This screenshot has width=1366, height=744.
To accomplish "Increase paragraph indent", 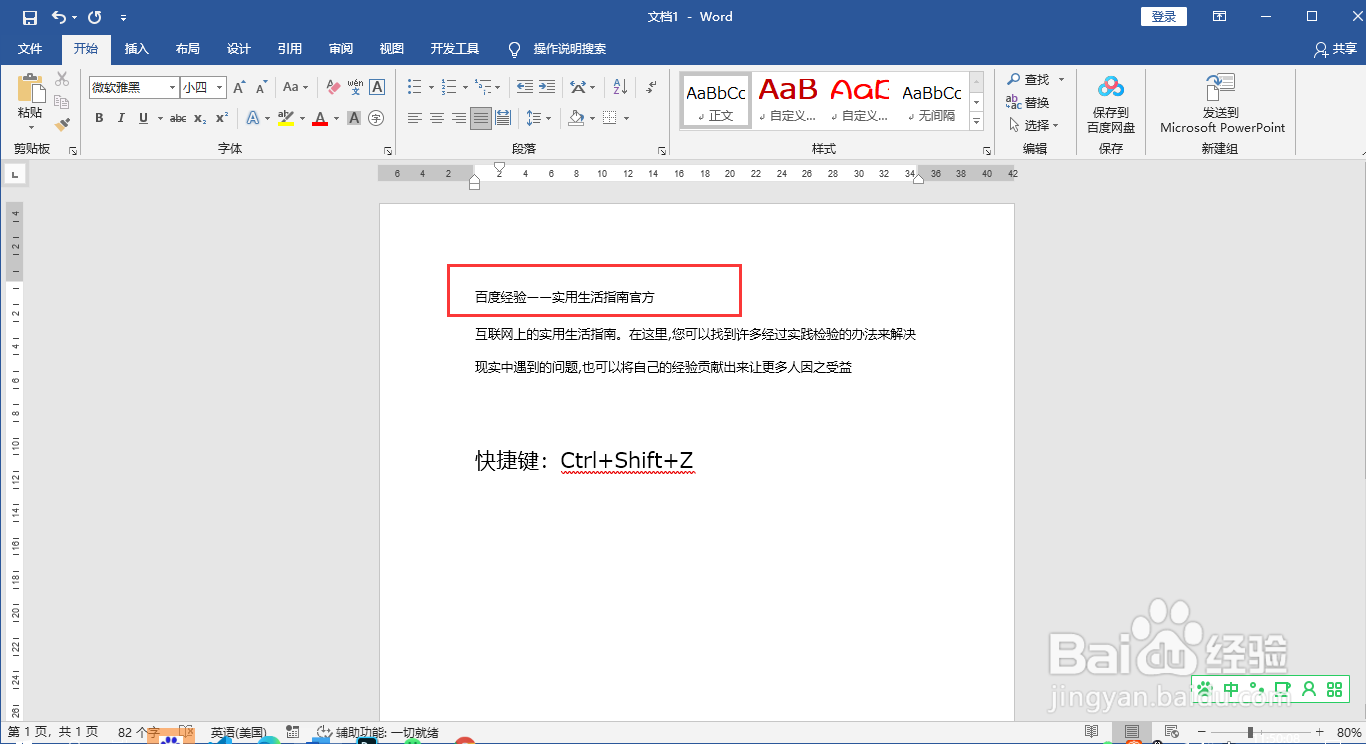I will tap(546, 88).
